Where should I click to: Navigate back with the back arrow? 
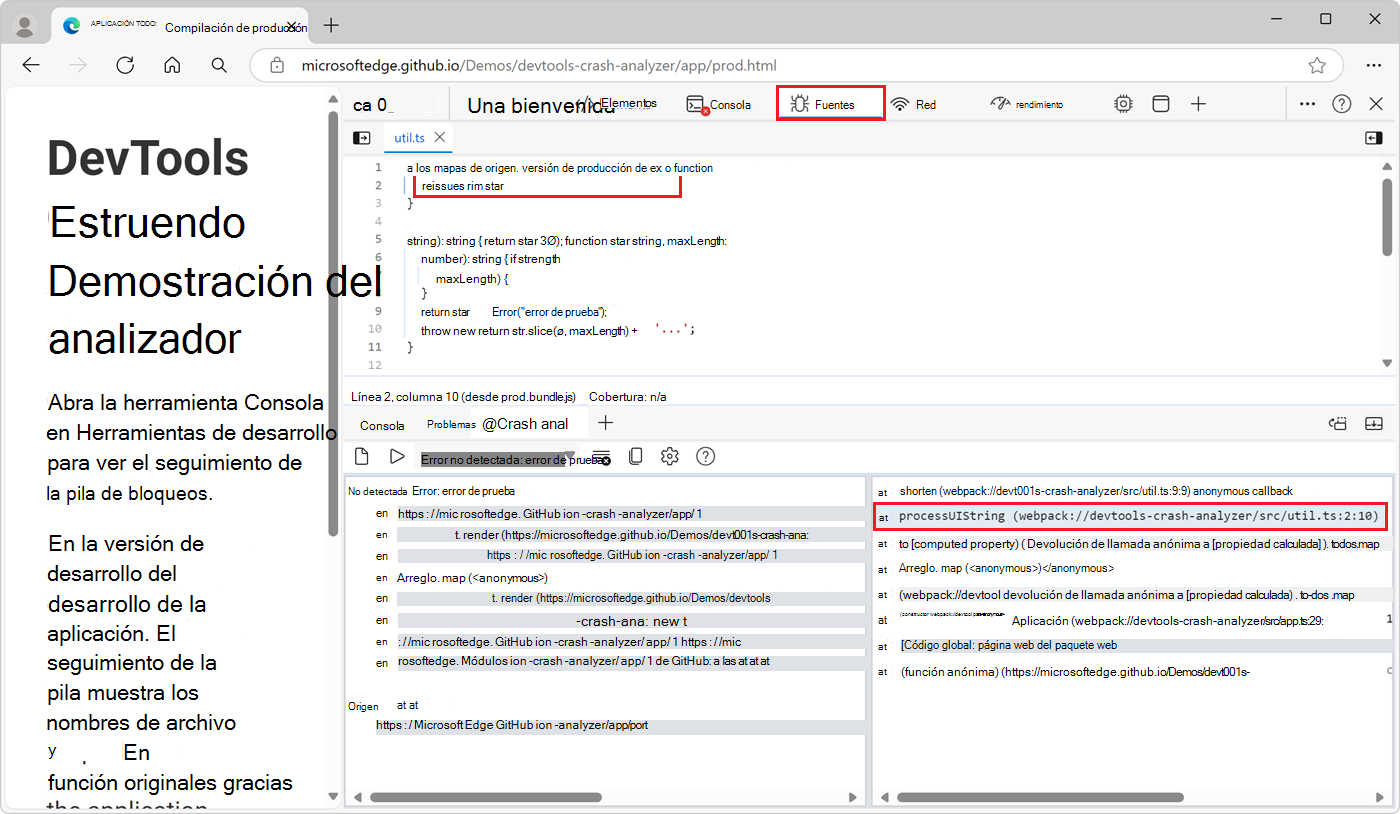coord(31,65)
